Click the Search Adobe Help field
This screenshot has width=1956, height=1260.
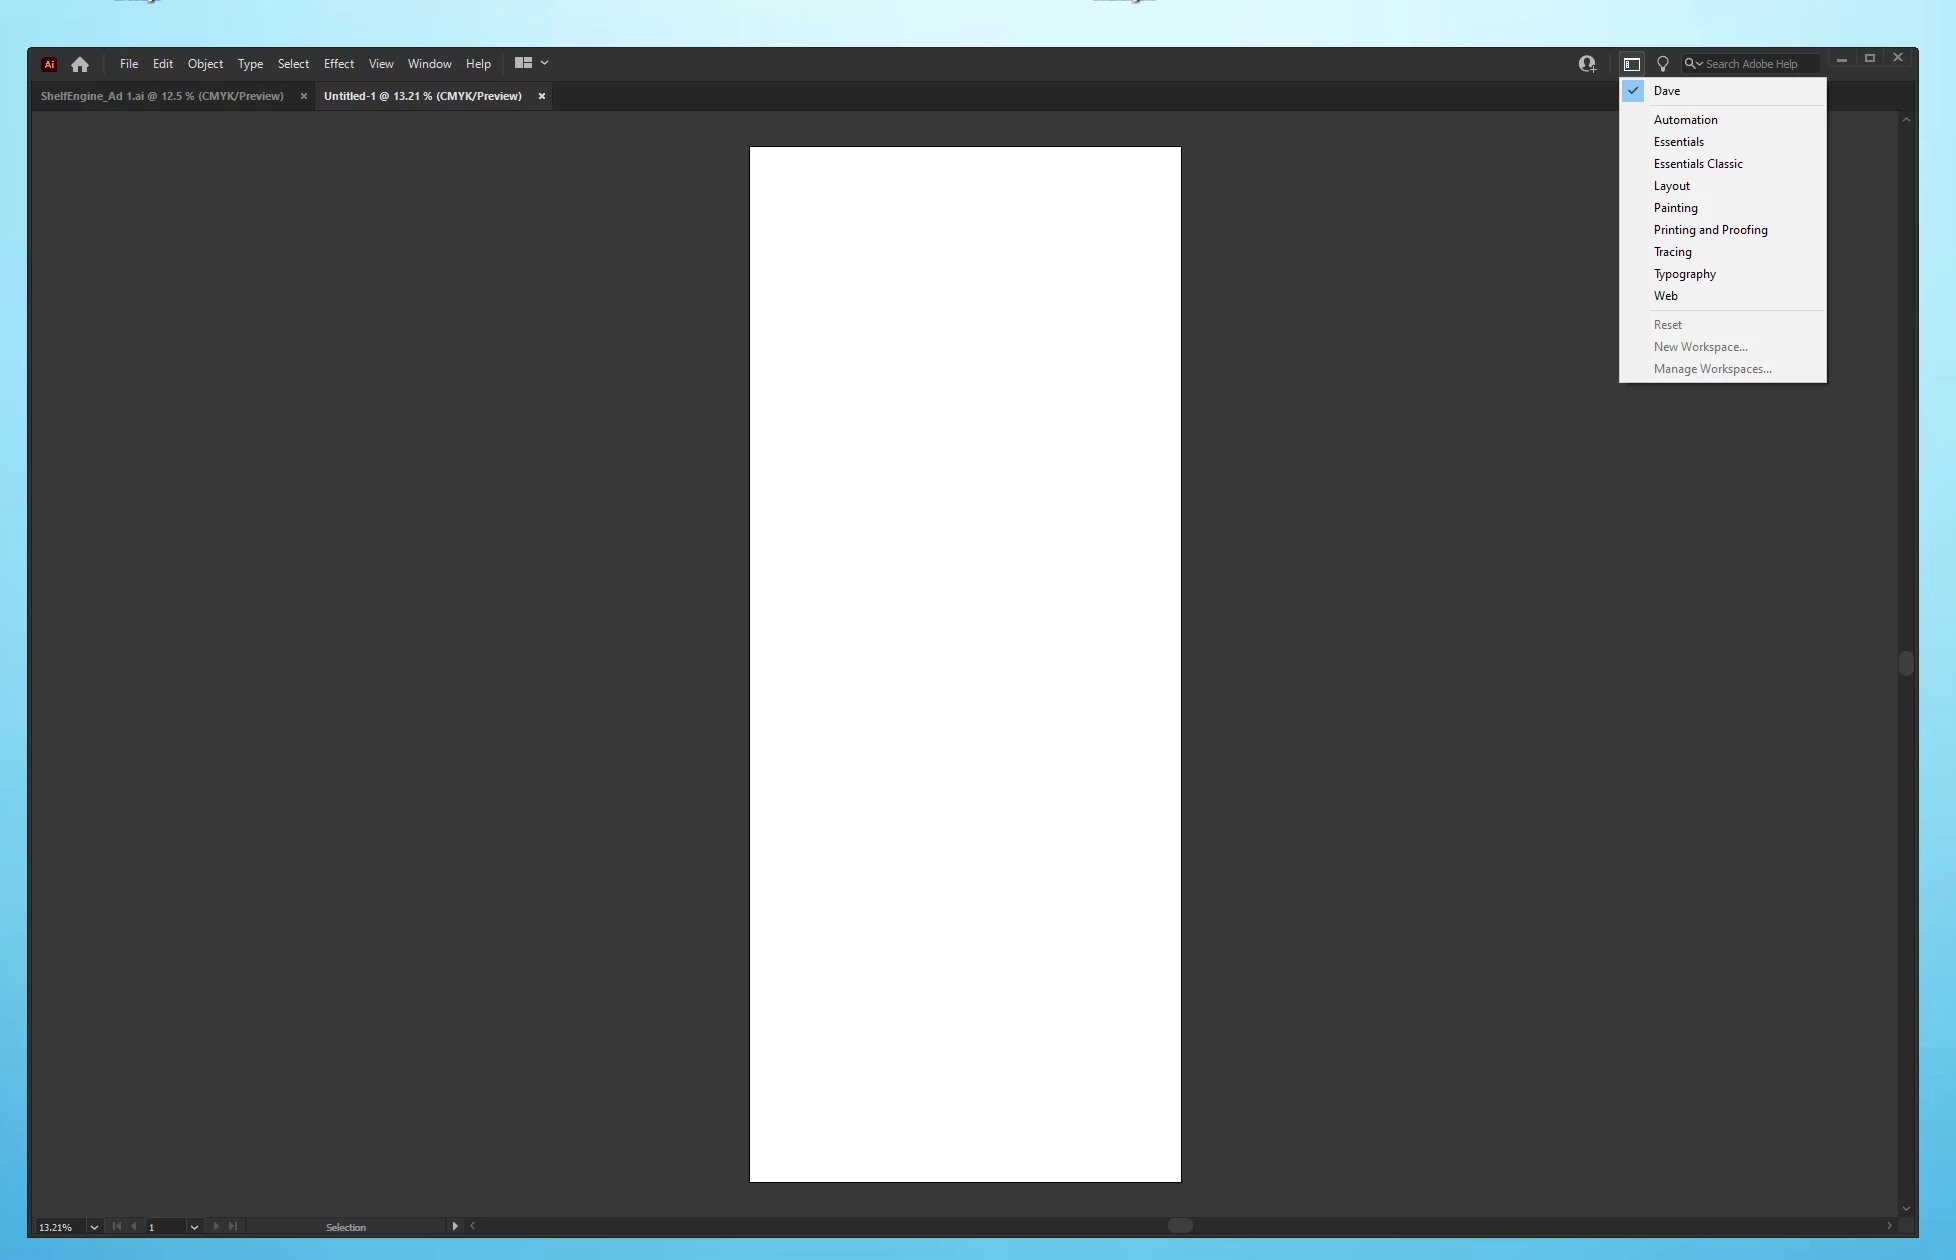pos(1760,64)
